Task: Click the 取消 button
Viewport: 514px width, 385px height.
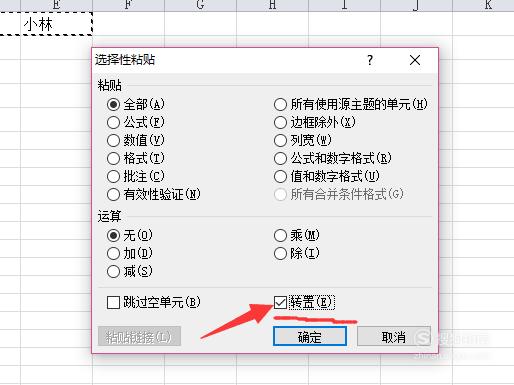Action: [394, 336]
